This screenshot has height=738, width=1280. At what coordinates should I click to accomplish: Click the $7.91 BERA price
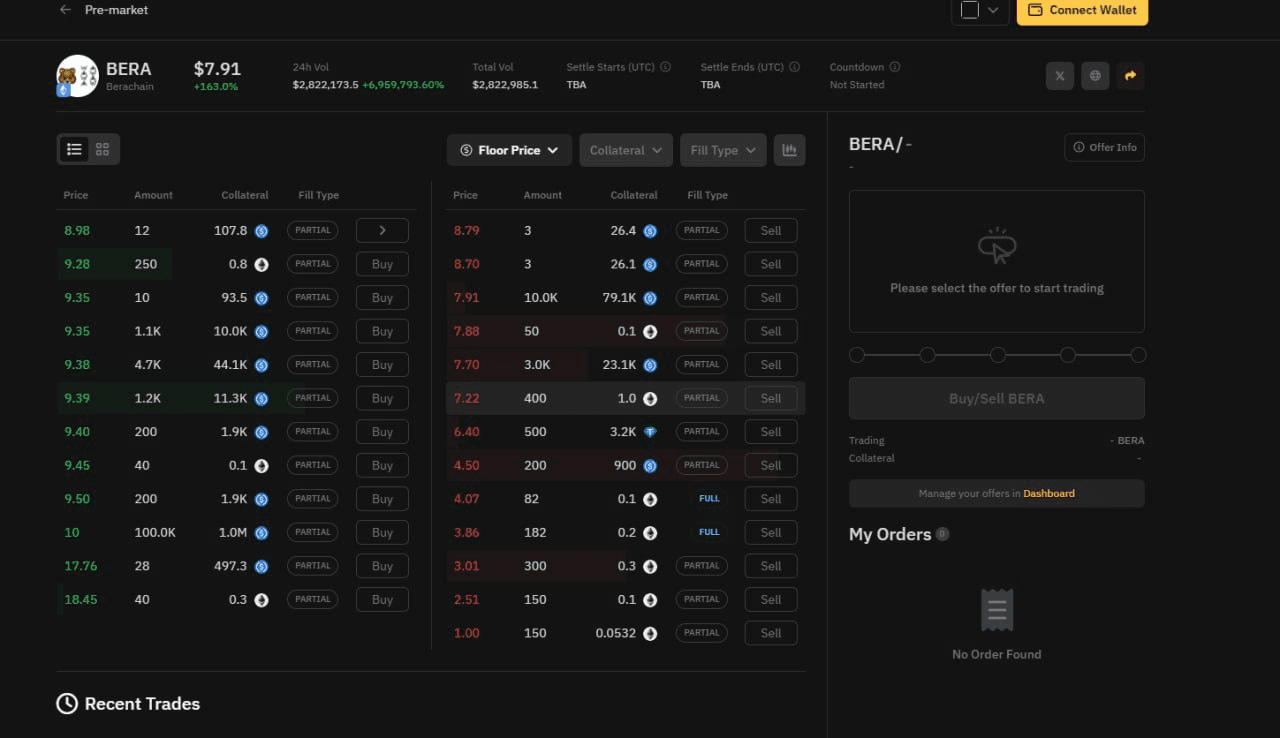click(x=217, y=69)
